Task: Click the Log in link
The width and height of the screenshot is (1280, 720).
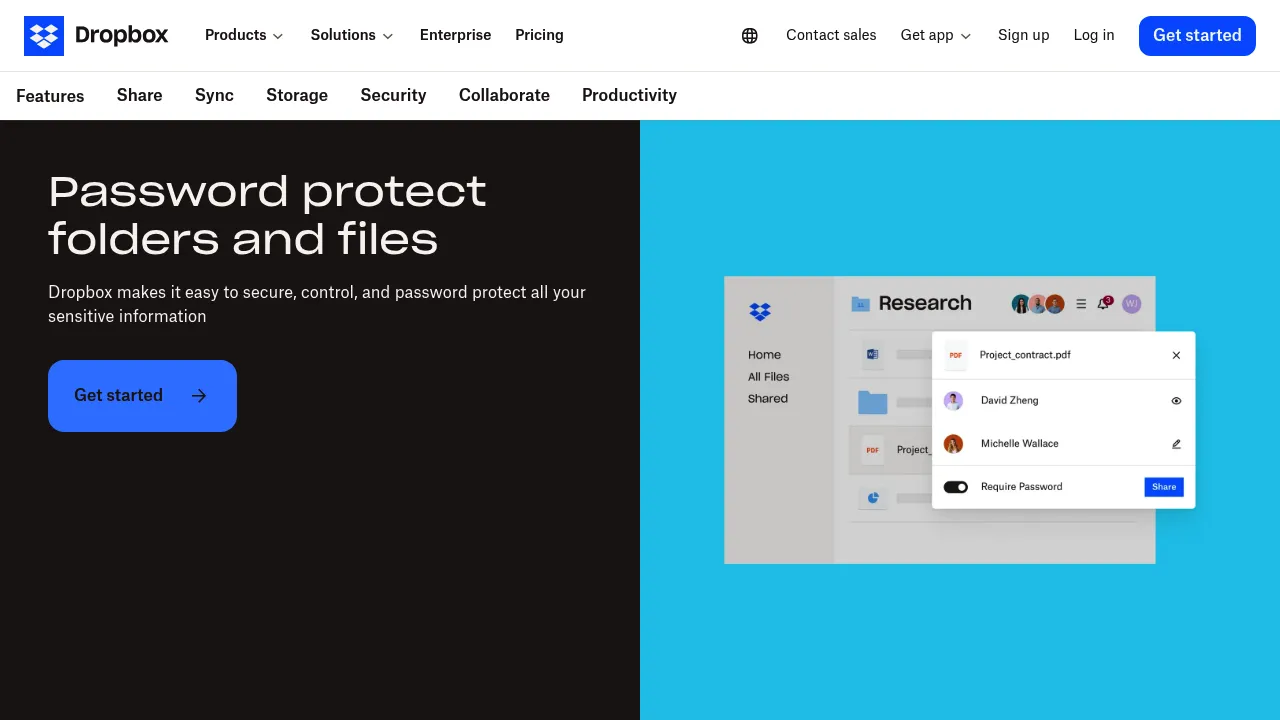Action: pyautogui.click(x=1094, y=35)
